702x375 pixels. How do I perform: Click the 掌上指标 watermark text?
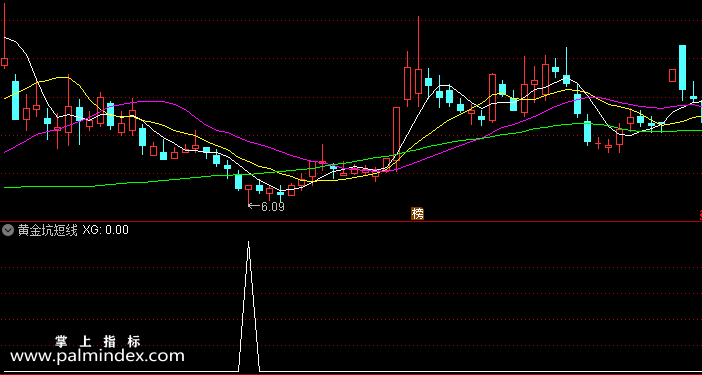point(98,342)
